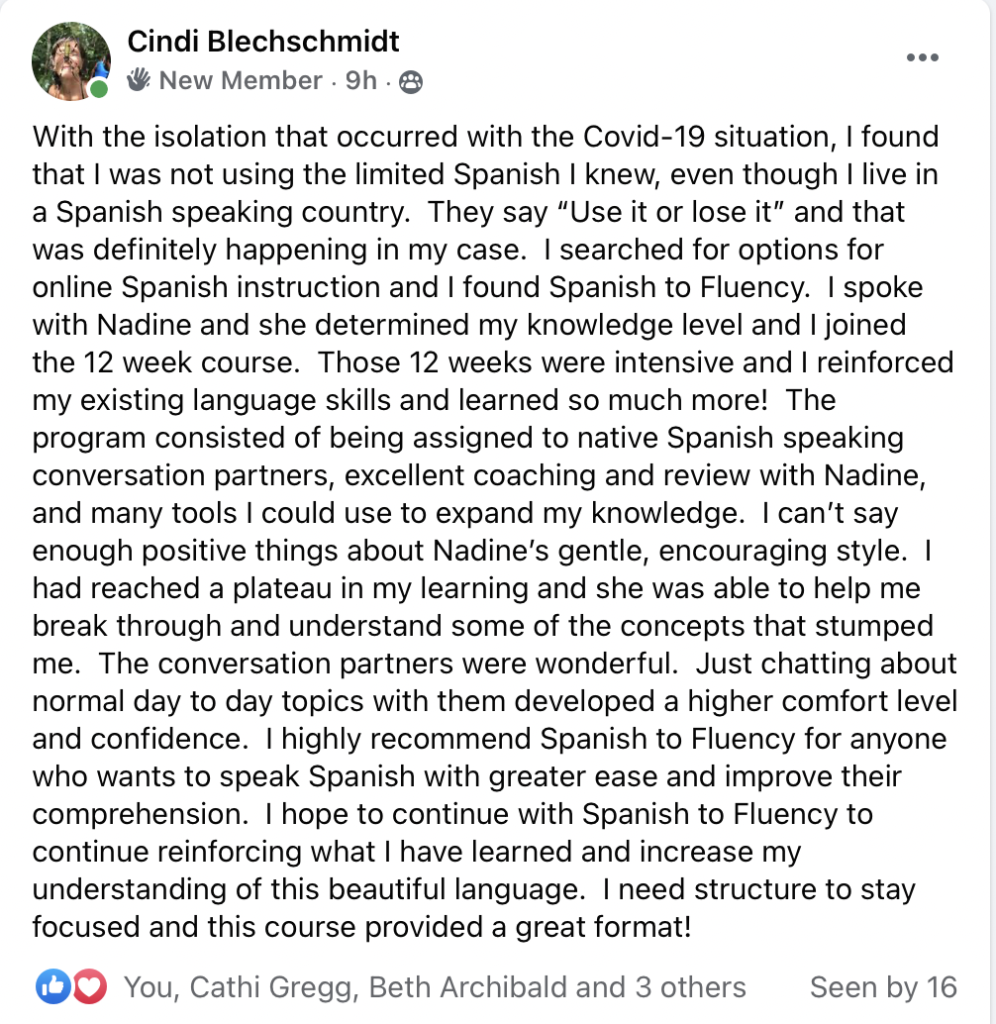Click the 9h post timestamp
The width and height of the screenshot is (996, 1024).
[x=361, y=81]
